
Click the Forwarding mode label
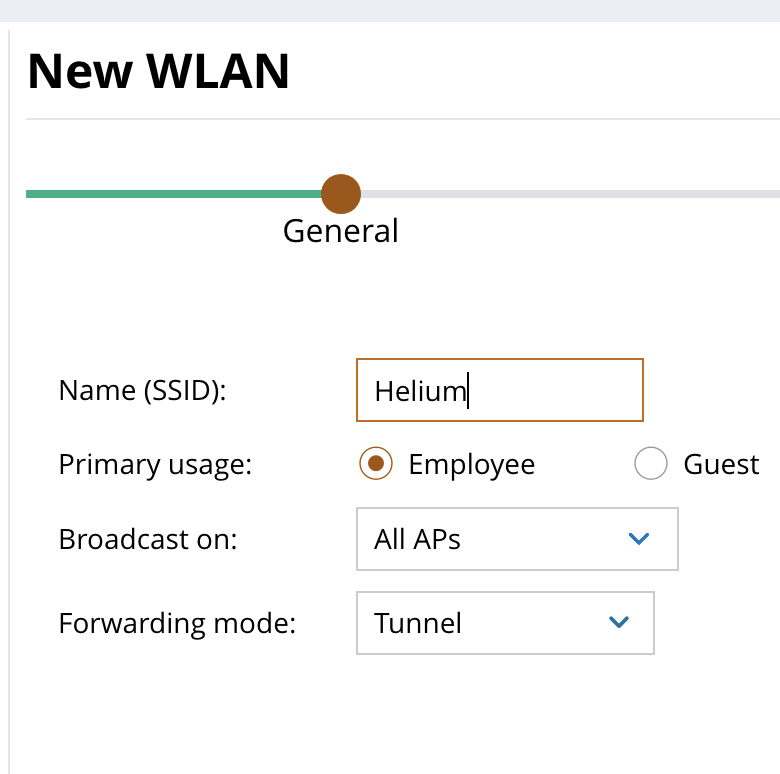[x=178, y=623]
